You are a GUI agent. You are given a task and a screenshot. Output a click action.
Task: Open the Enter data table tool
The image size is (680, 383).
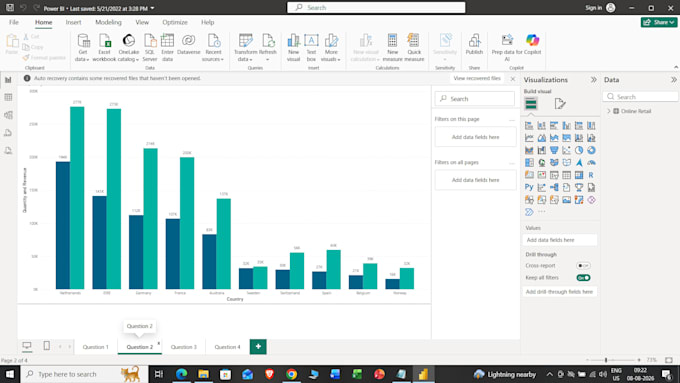[x=167, y=47]
